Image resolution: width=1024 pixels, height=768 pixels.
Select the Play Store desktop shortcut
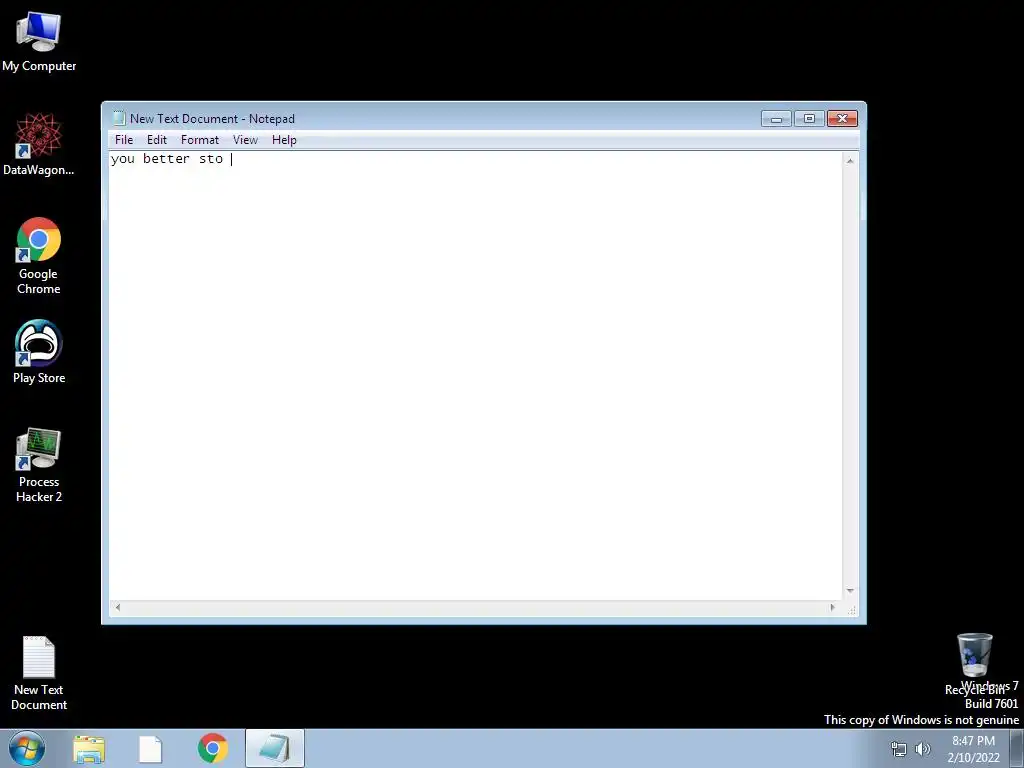pyautogui.click(x=39, y=352)
